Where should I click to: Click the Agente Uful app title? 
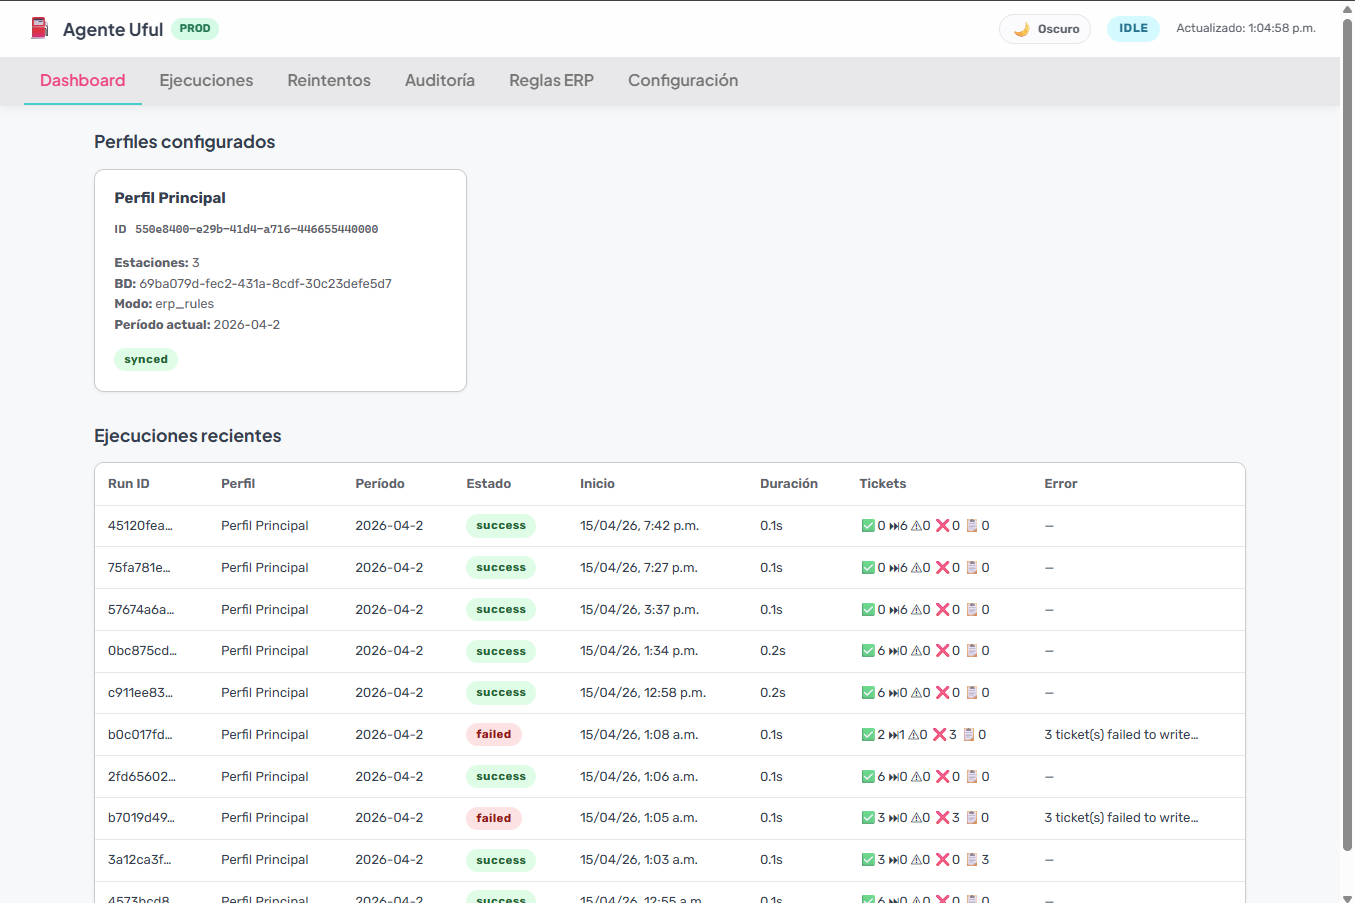[113, 29]
